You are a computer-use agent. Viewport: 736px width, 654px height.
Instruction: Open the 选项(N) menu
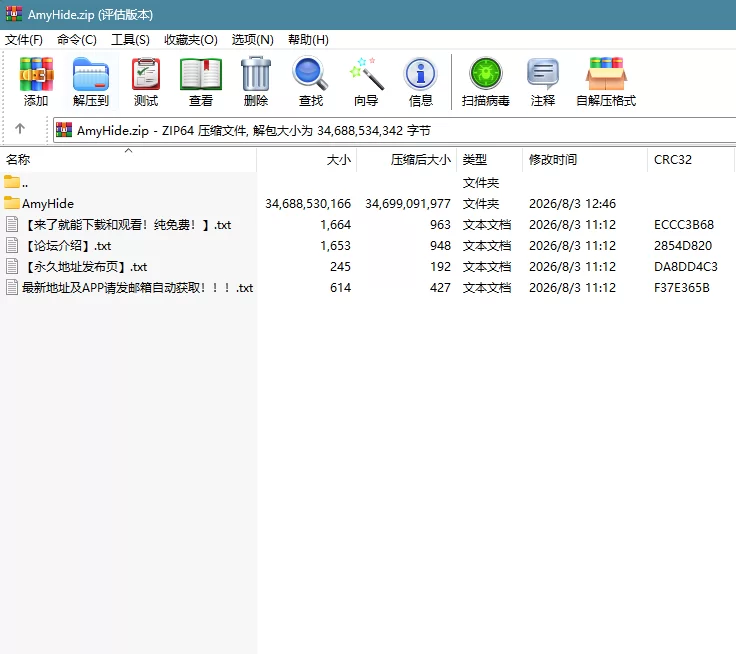(252, 39)
